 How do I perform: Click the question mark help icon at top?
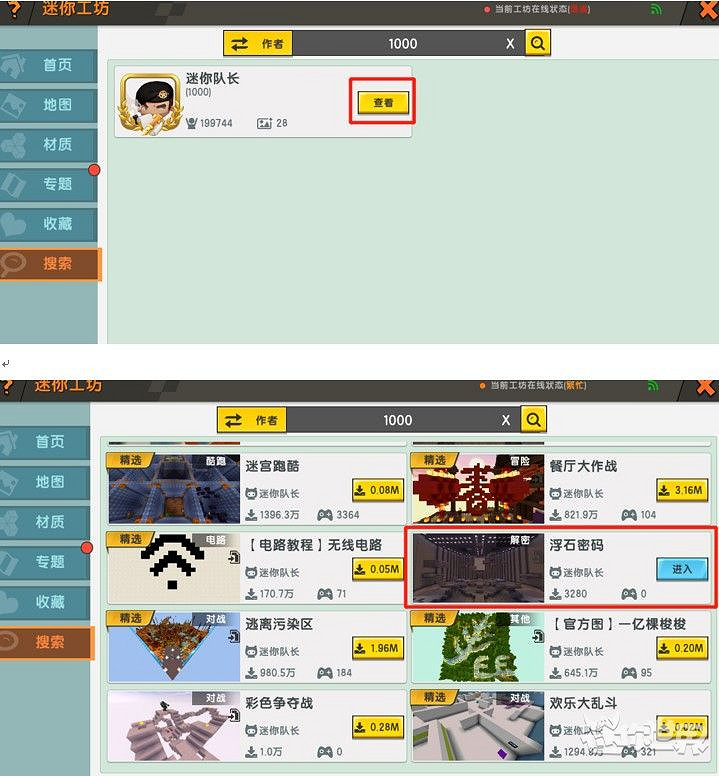tap(13, 11)
